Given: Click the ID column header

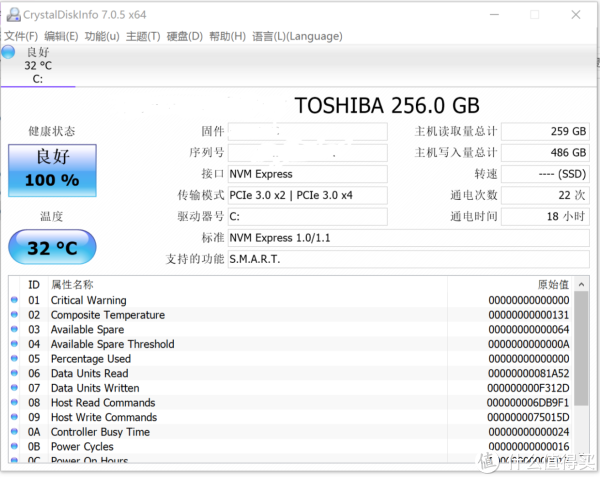Looking at the screenshot, I should click(34, 285).
